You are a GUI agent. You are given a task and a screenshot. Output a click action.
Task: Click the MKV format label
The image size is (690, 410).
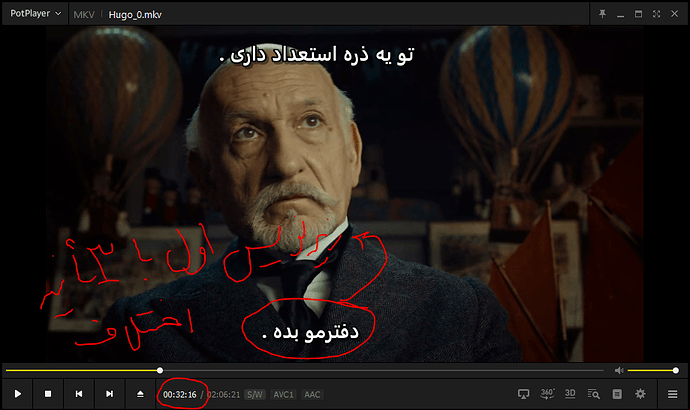pyautogui.click(x=84, y=15)
